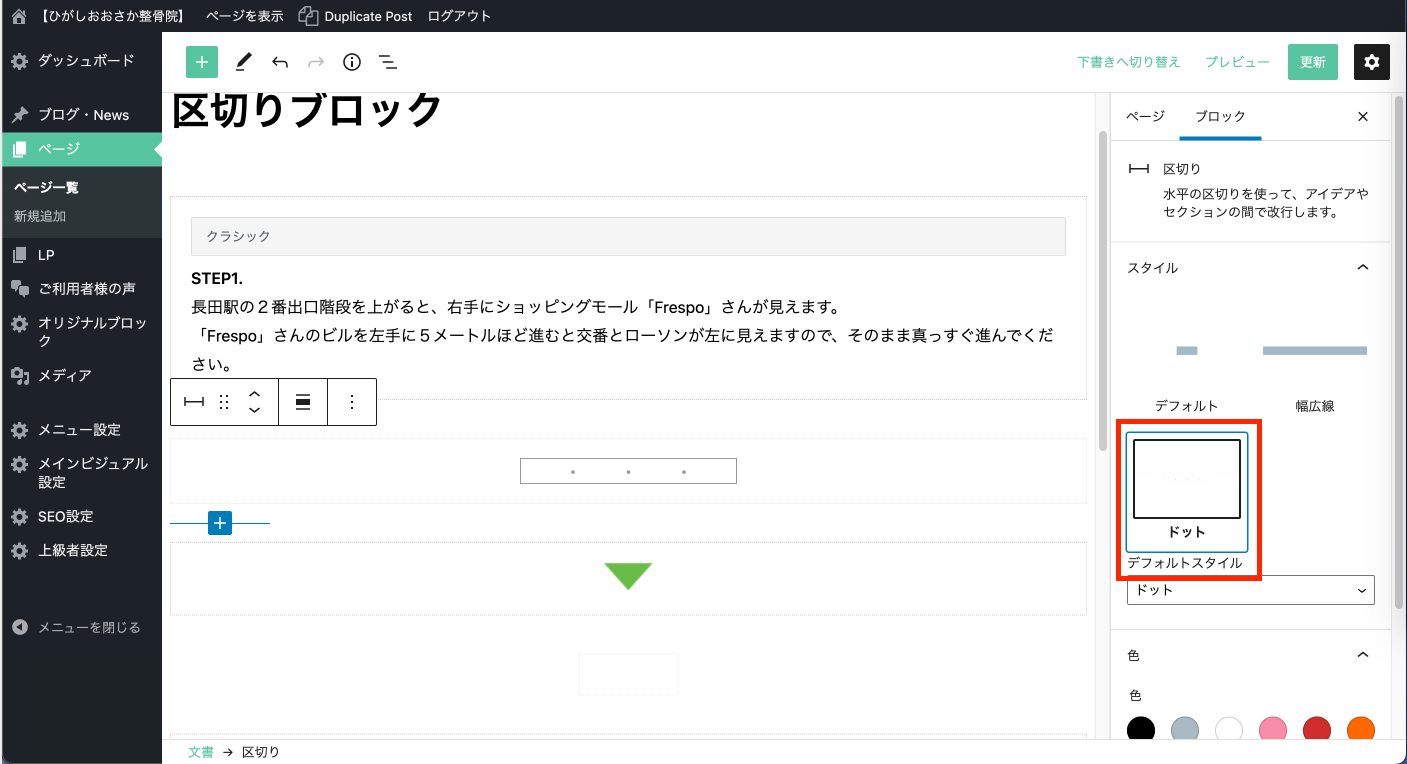Click the separator block type icon
This screenshot has width=1407, height=764.
pyautogui.click(x=194, y=402)
